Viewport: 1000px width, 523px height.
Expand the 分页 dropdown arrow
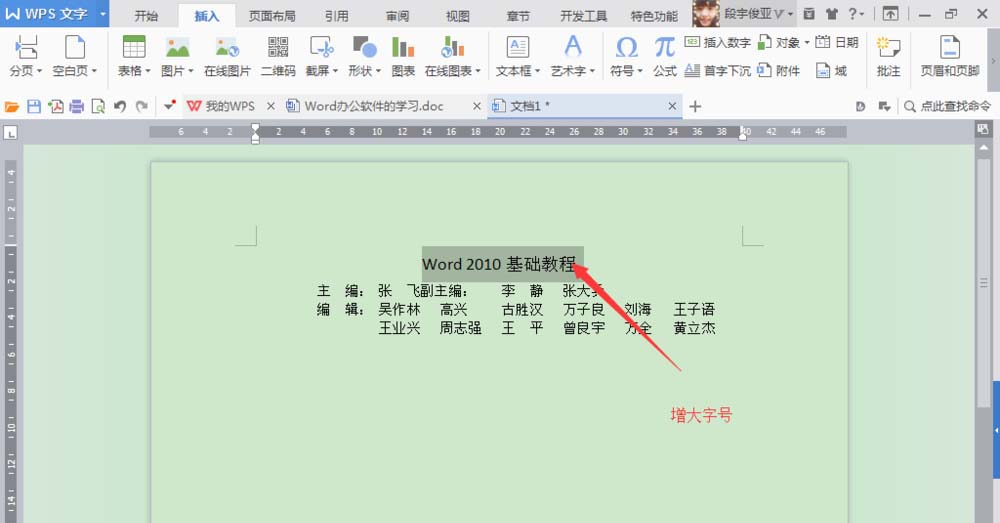[x=40, y=71]
